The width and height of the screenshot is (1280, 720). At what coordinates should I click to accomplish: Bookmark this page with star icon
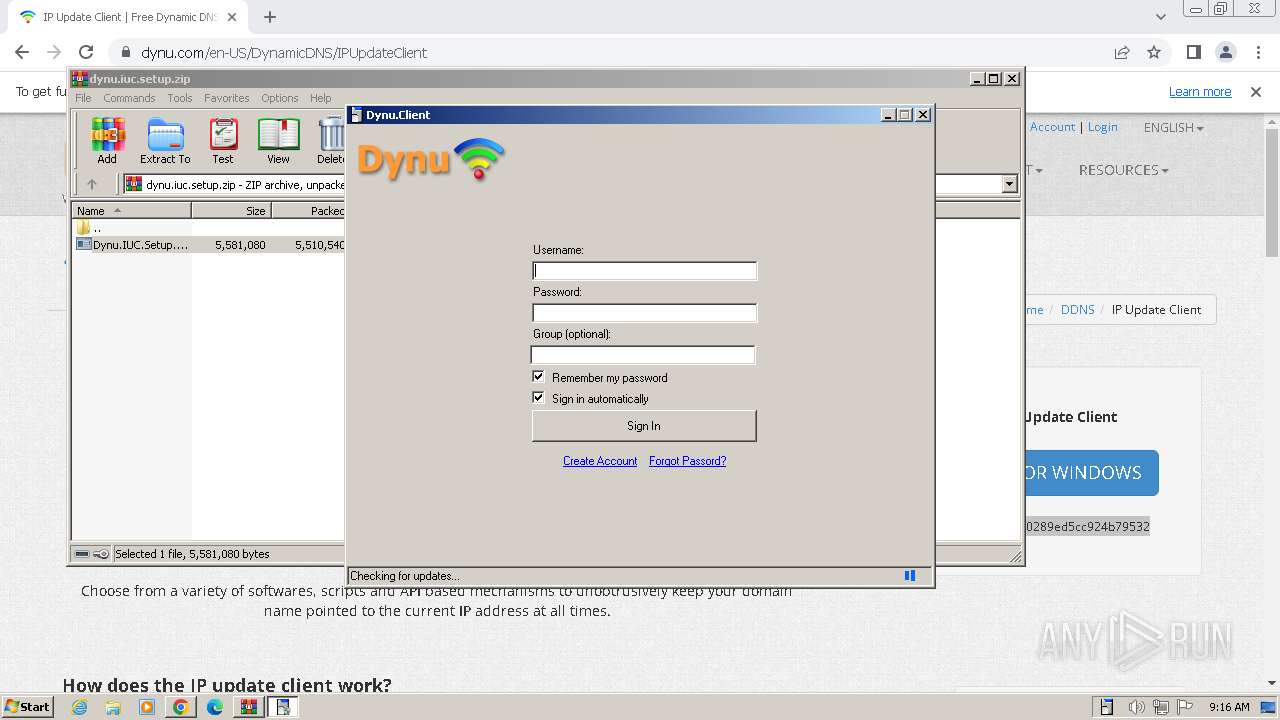pyautogui.click(x=1154, y=52)
